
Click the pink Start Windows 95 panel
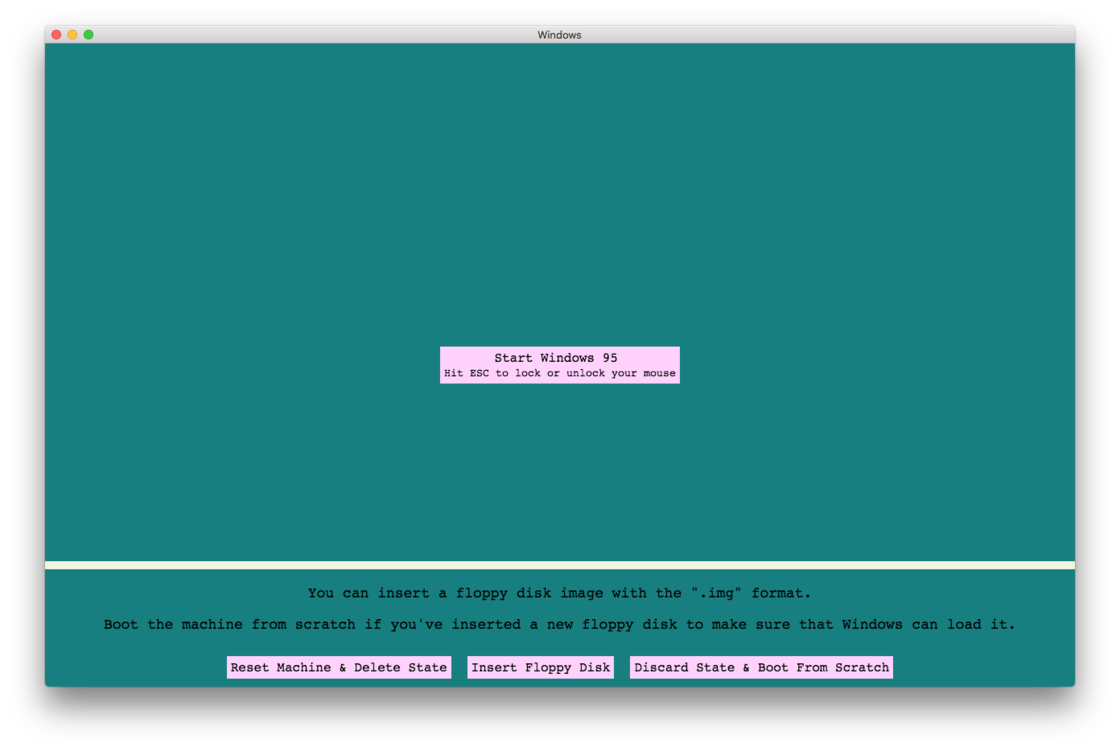coord(559,365)
